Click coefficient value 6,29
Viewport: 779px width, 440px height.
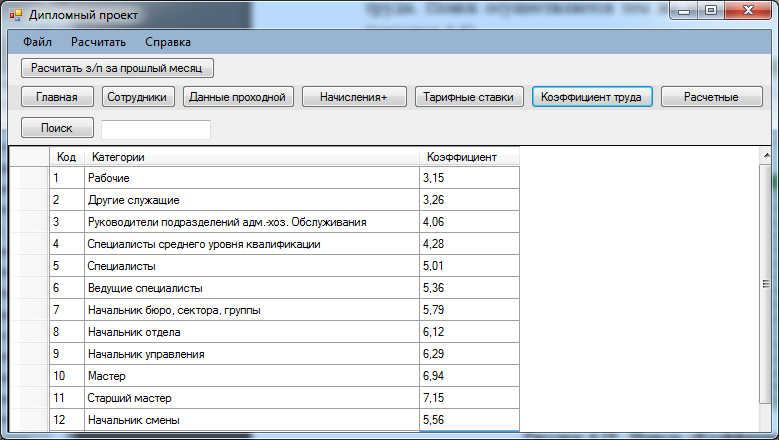point(469,354)
